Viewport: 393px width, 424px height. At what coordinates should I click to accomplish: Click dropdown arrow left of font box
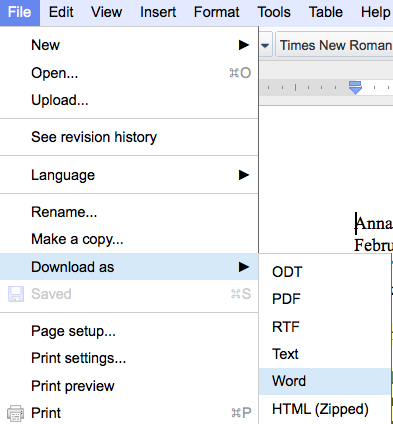click(265, 45)
